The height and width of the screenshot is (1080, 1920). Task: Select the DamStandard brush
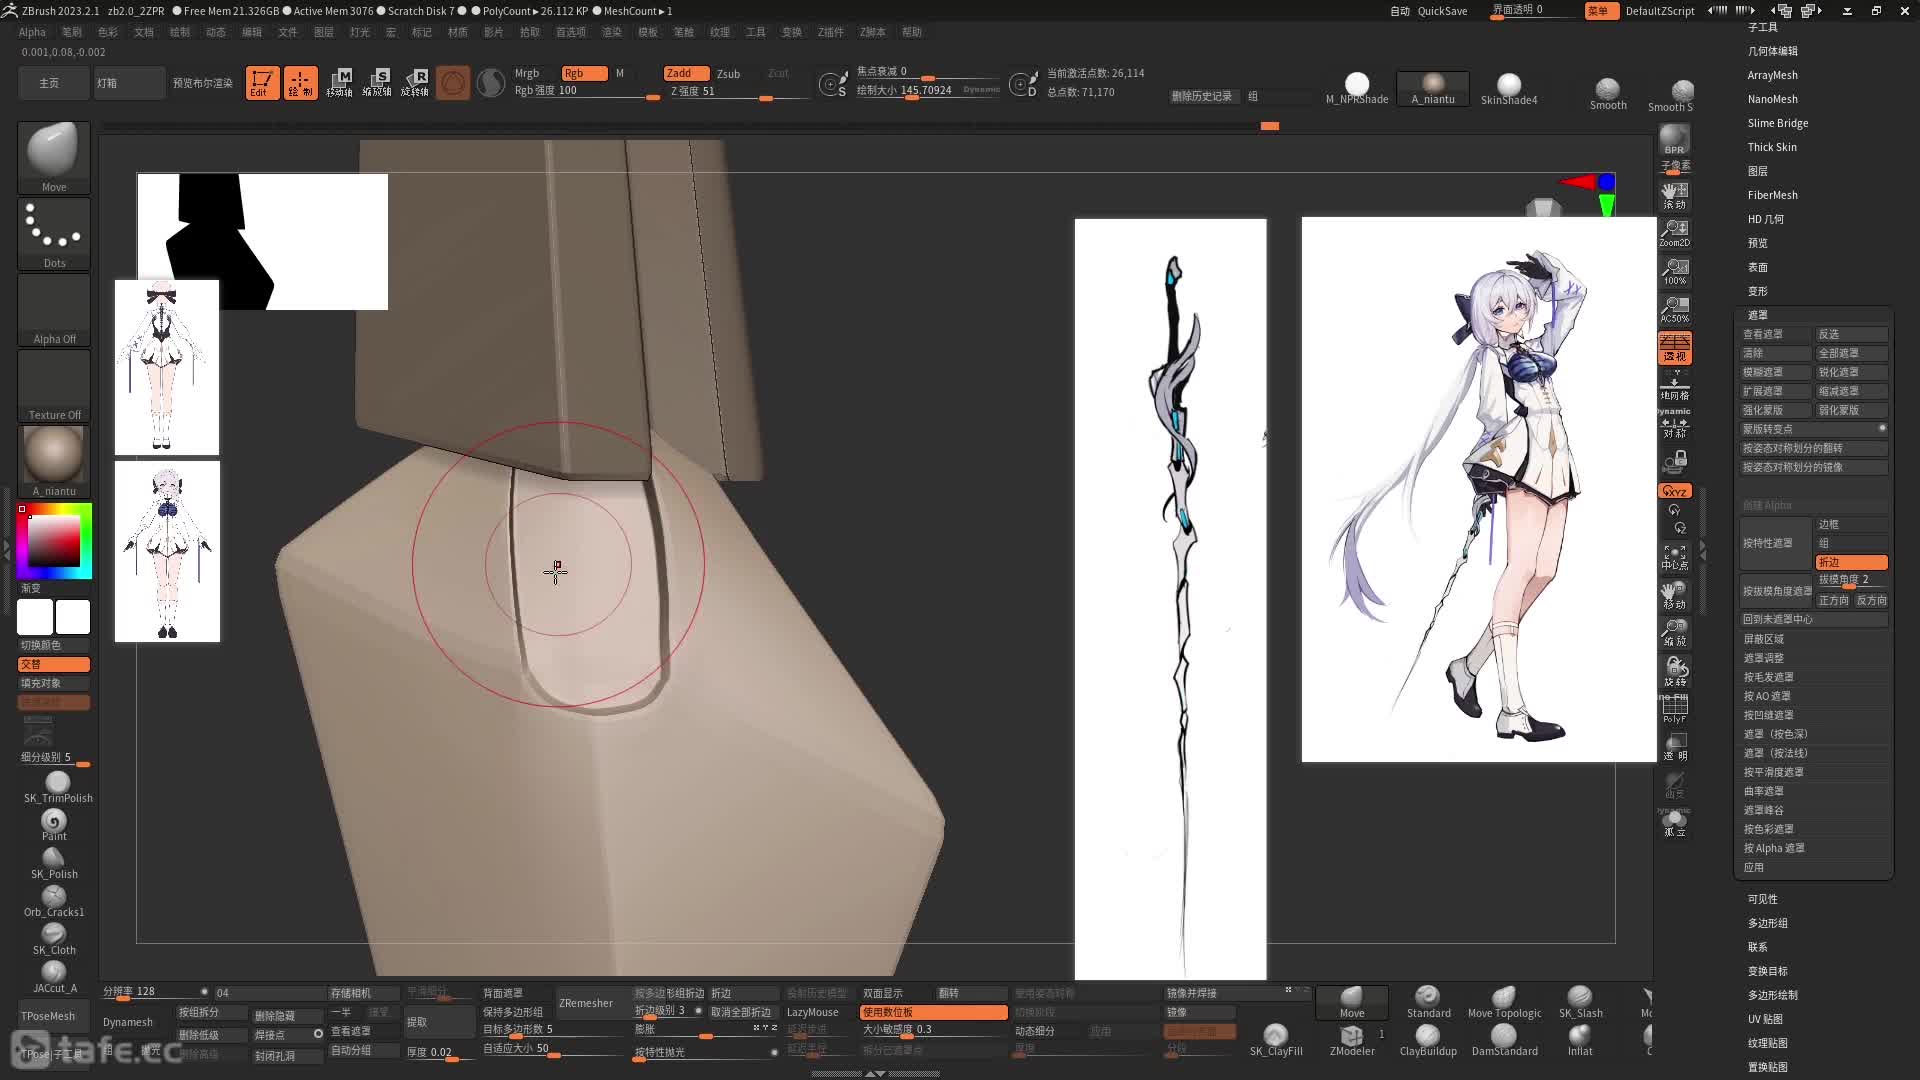tap(1504, 1040)
